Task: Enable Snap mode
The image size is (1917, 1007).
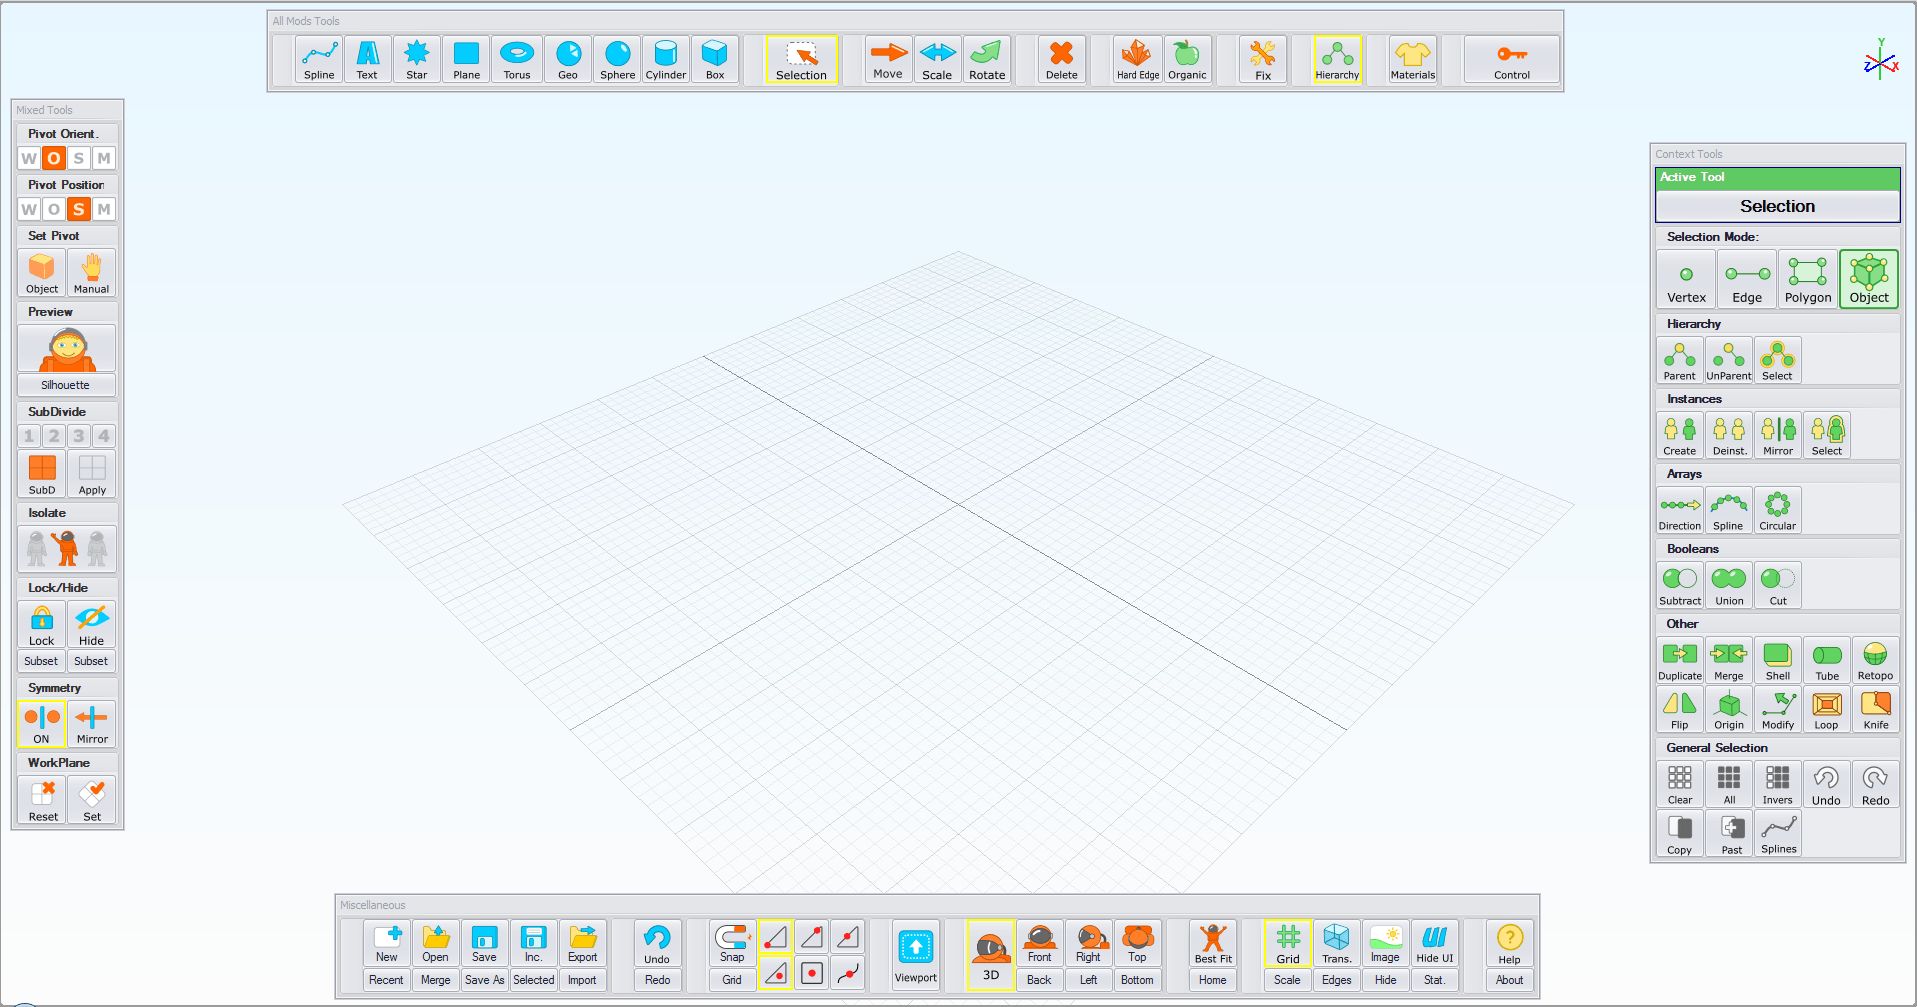Action: click(731, 942)
